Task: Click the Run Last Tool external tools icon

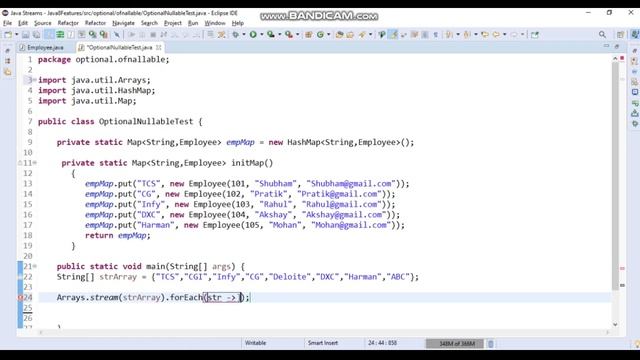Action: (x=289, y=35)
